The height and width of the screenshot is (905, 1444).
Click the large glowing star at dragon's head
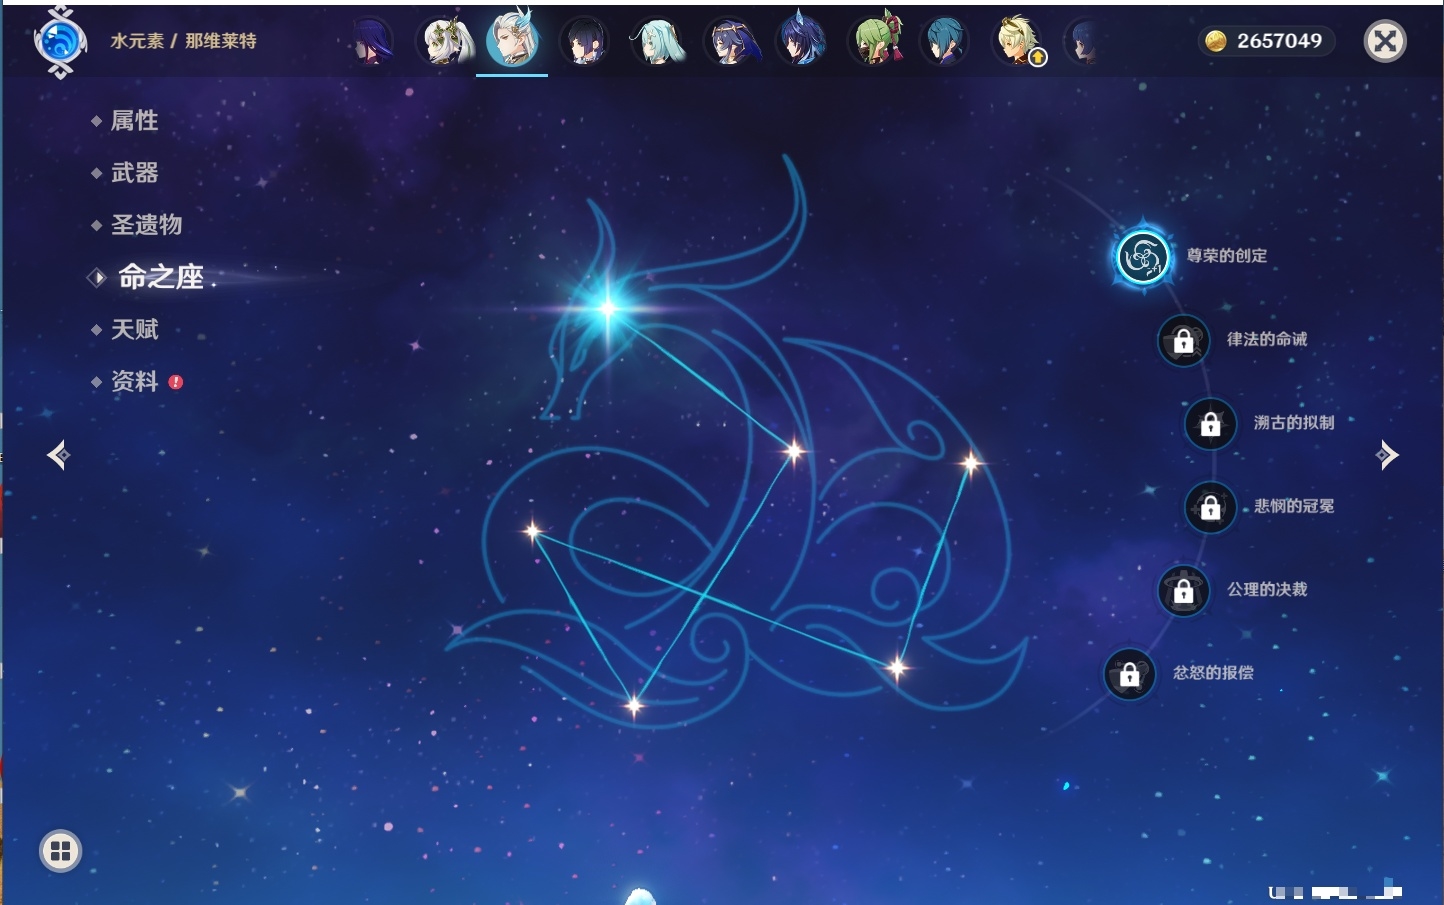[x=607, y=308]
